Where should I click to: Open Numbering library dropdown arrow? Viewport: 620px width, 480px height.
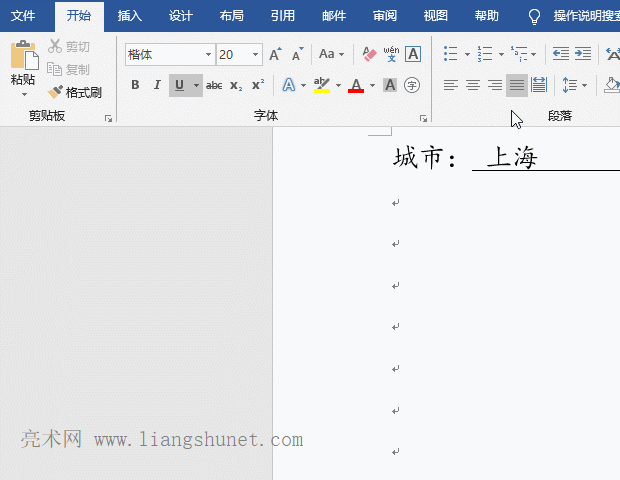501,54
